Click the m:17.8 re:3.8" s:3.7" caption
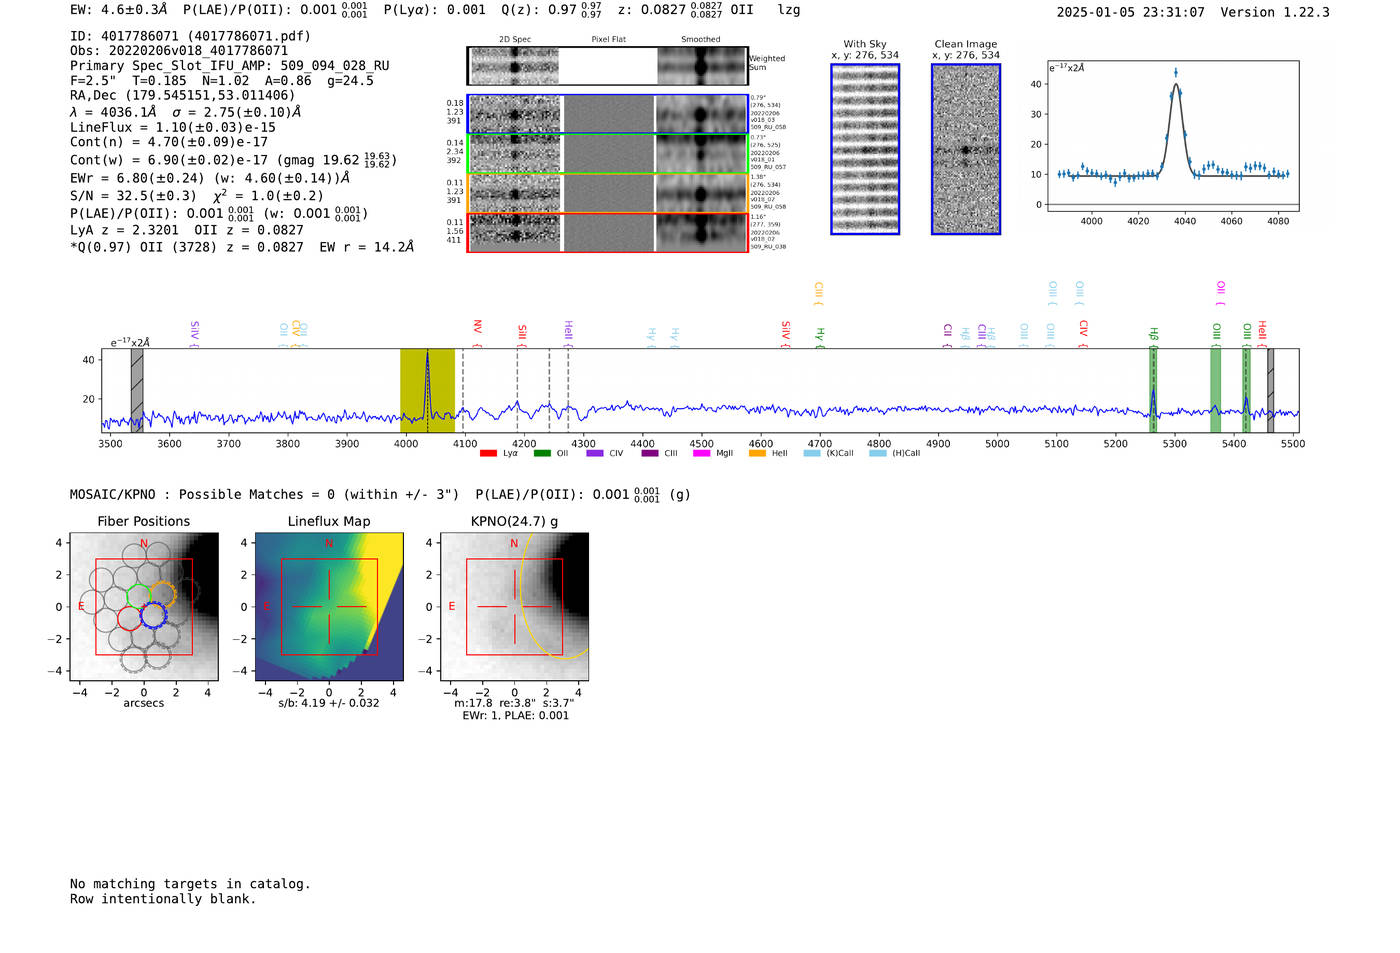The height and width of the screenshot is (953, 1400). click(514, 703)
